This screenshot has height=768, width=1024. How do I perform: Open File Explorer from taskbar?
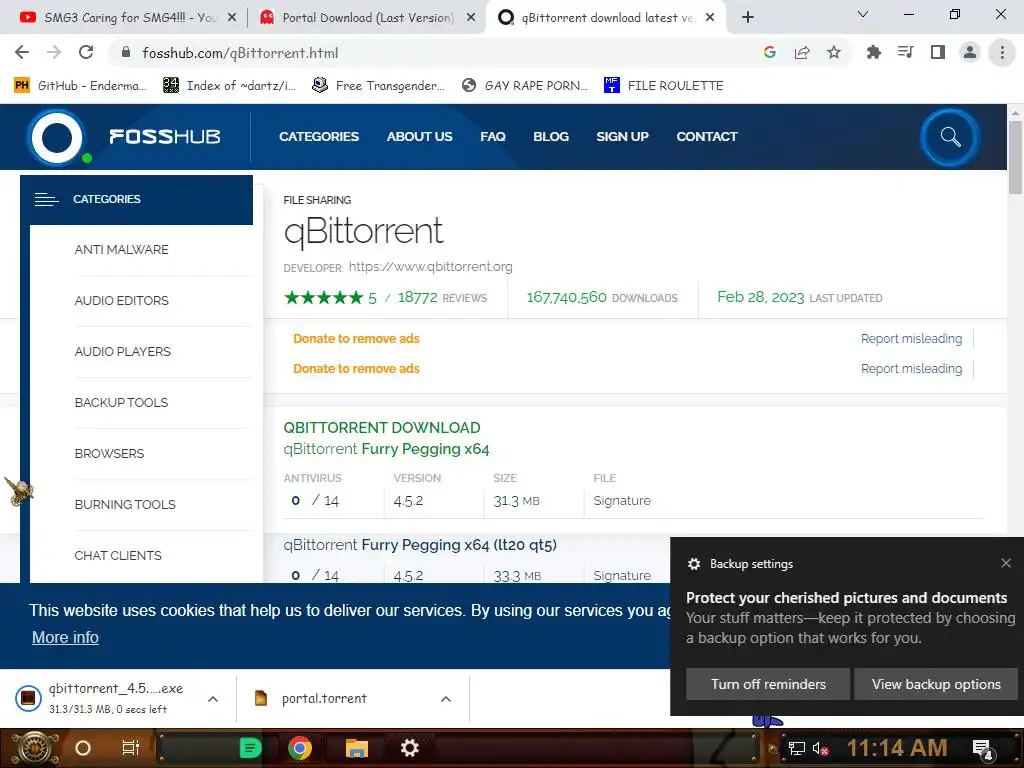(x=357, y=748)
